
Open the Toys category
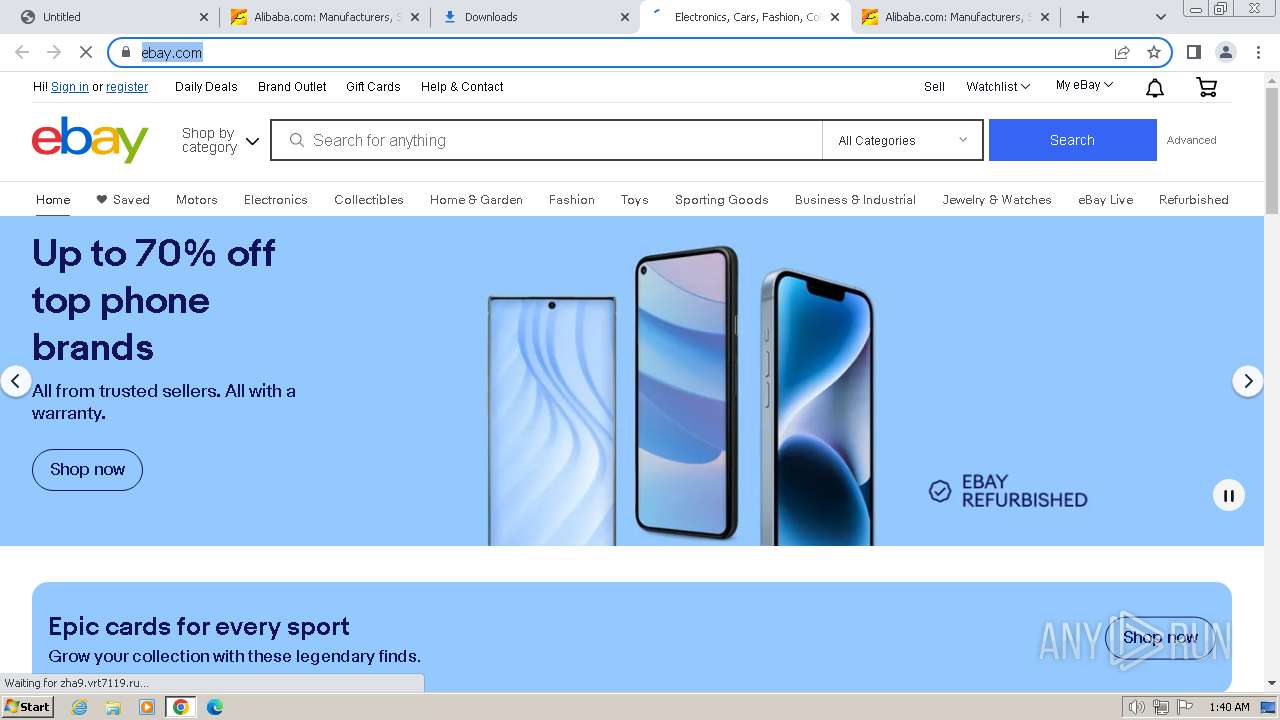pyautogui.click(x=634, y=200)
